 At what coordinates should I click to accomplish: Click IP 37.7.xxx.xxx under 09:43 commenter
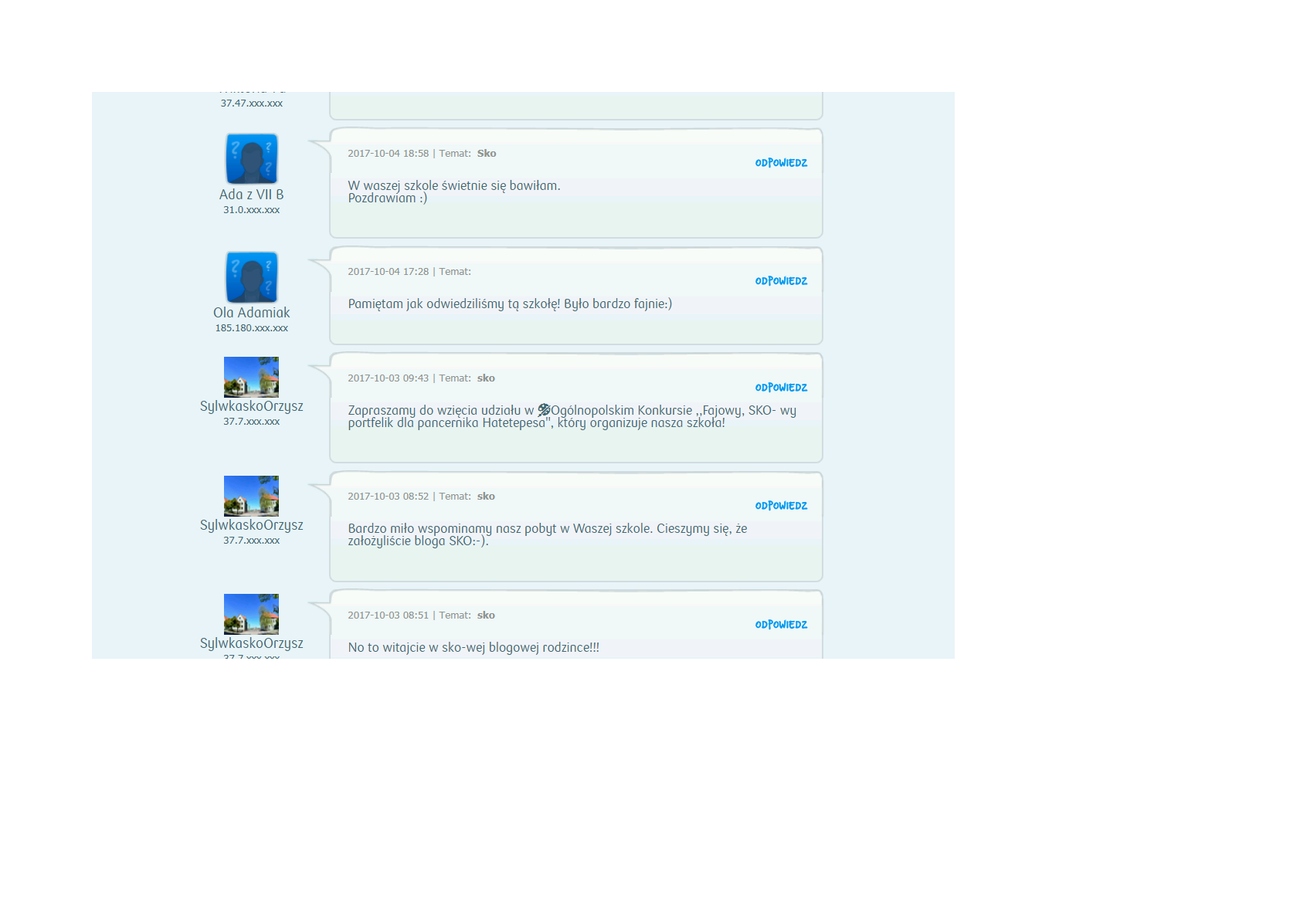click(251, 421)
